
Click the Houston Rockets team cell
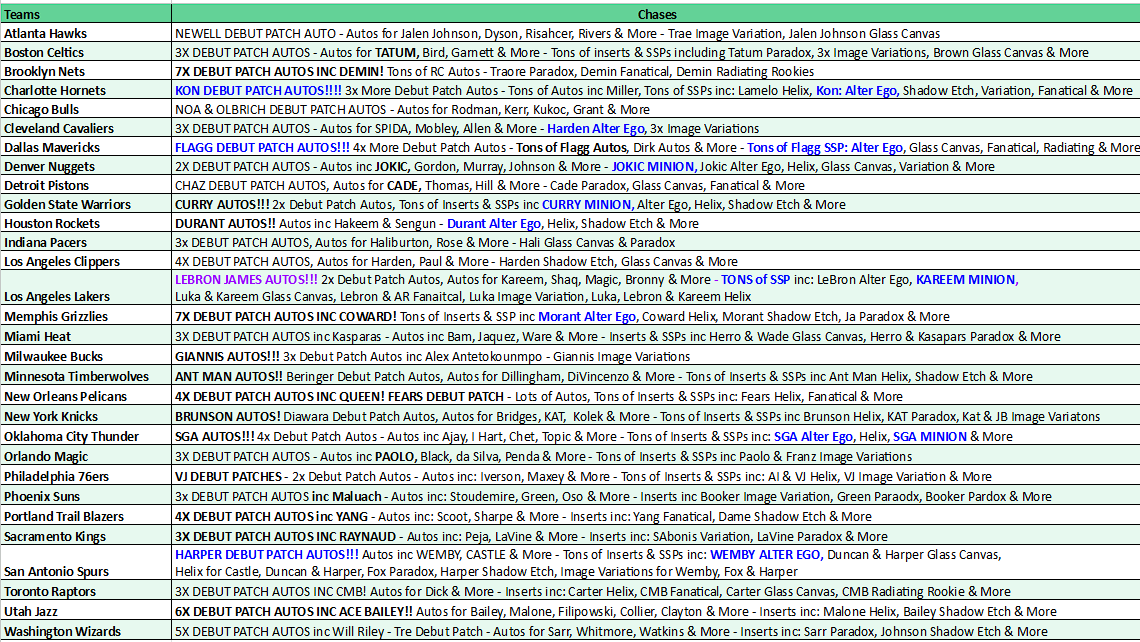click(x=86, y=222)
